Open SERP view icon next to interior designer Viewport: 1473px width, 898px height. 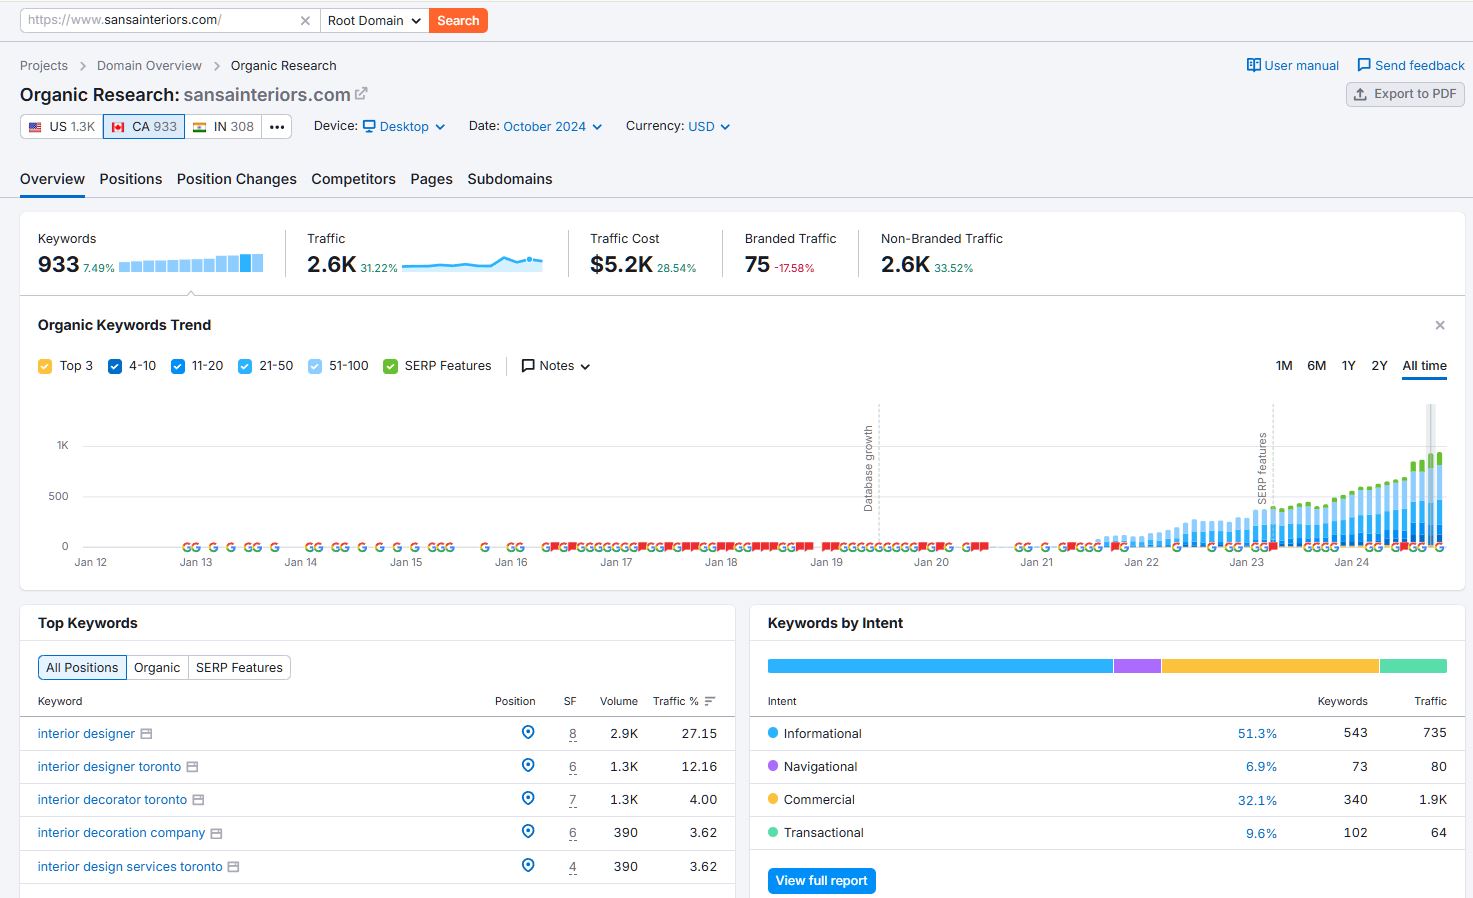146,734
